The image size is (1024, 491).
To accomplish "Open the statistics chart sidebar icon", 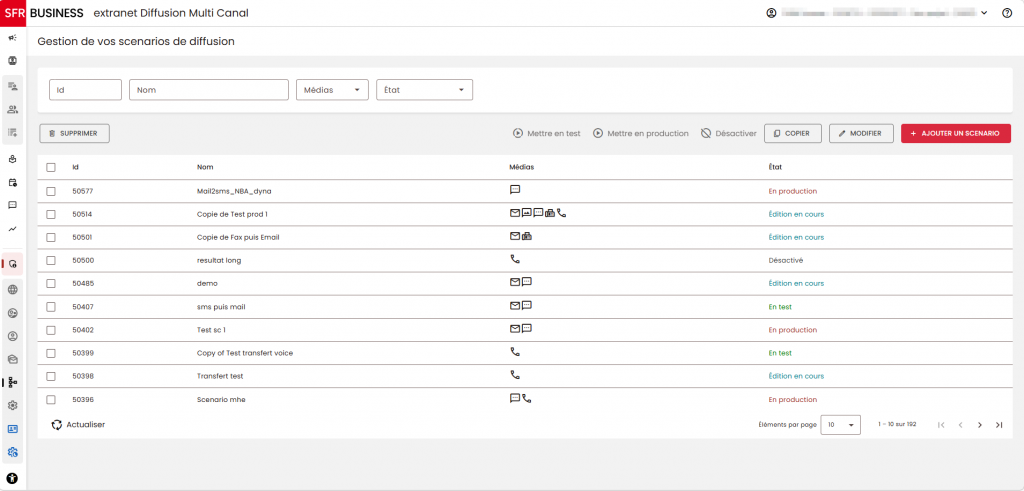I will [12, 229].
